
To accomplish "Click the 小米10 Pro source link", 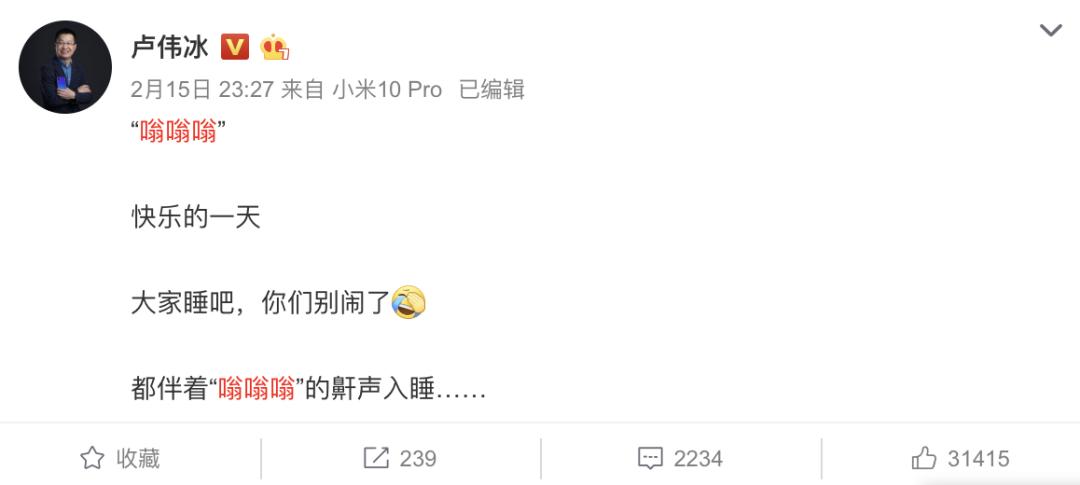I will pyautogui.click(x=387, y=90).
